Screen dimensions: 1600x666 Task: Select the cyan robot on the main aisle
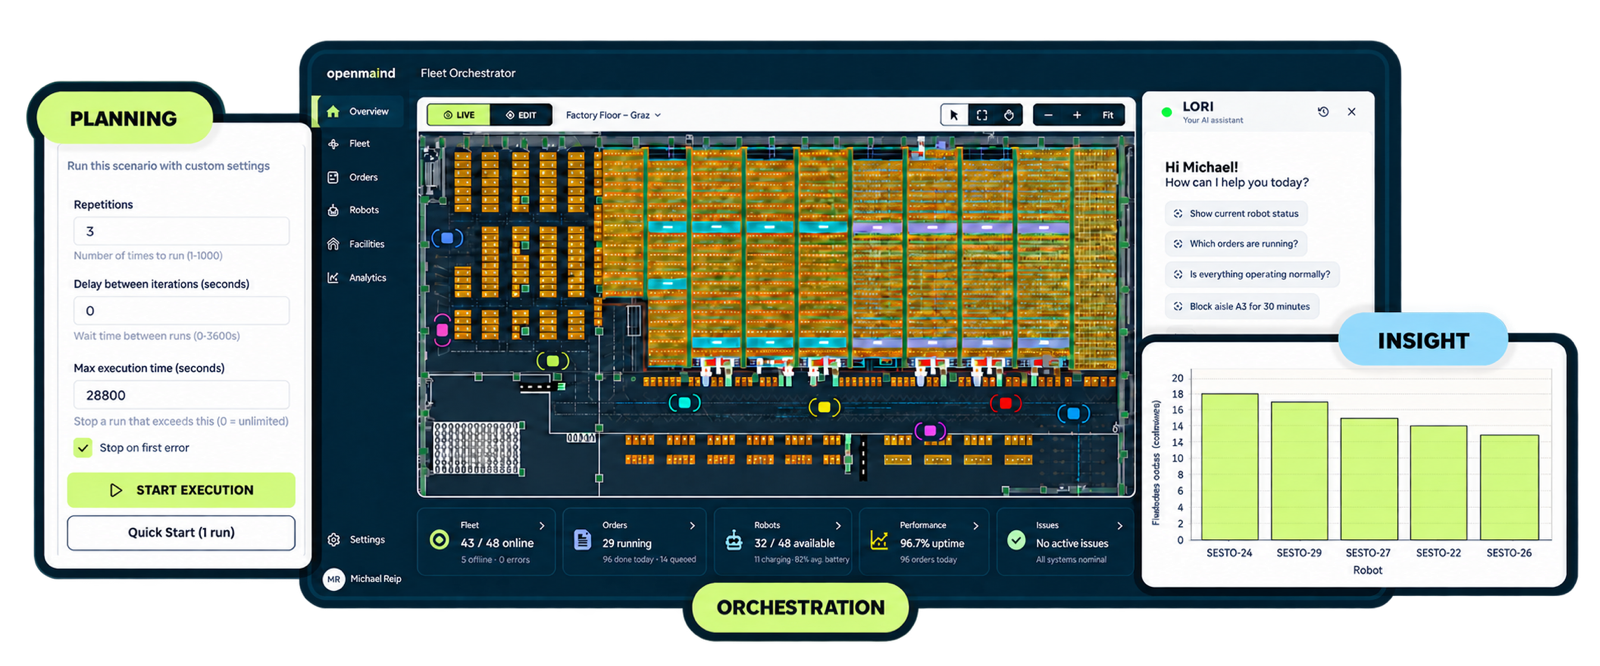click(x=684, y=403)
